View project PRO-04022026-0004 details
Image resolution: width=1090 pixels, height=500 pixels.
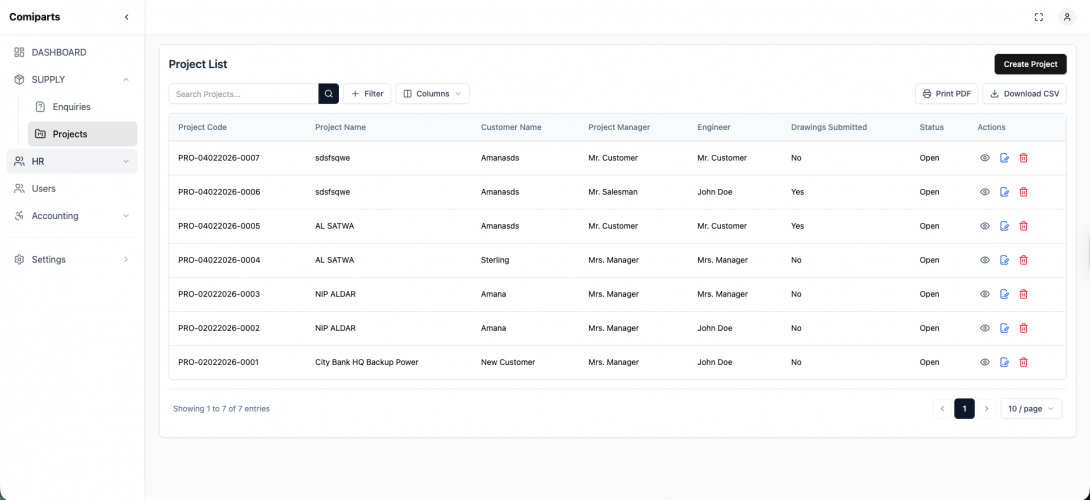[x=984, y=260]
